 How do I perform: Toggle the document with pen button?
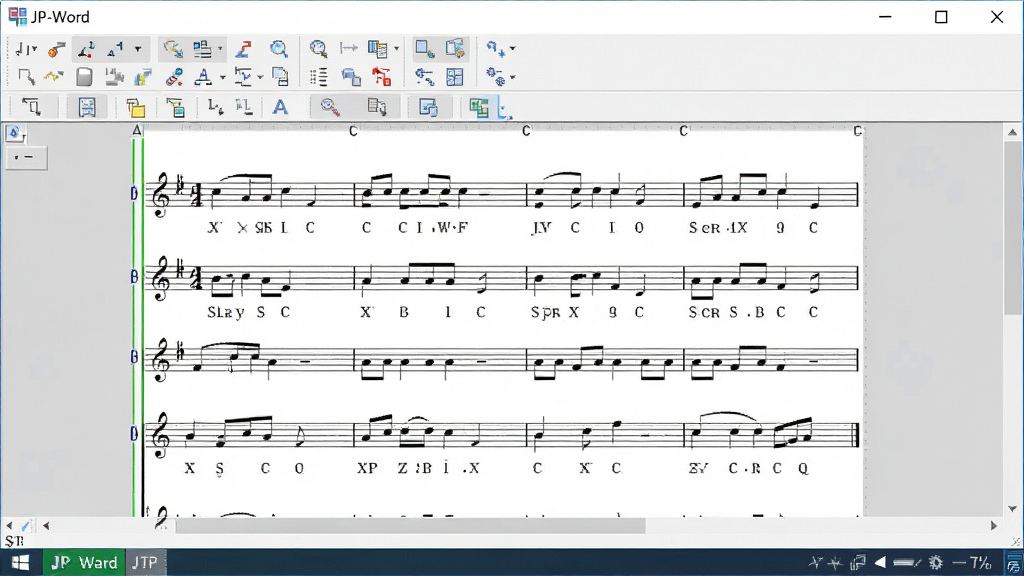tap(377, 107)
